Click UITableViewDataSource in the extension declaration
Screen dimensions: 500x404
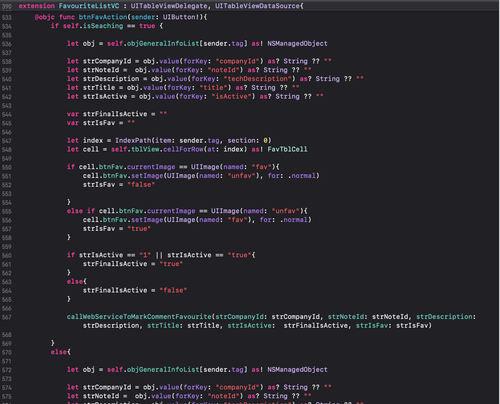pos(257,6)
